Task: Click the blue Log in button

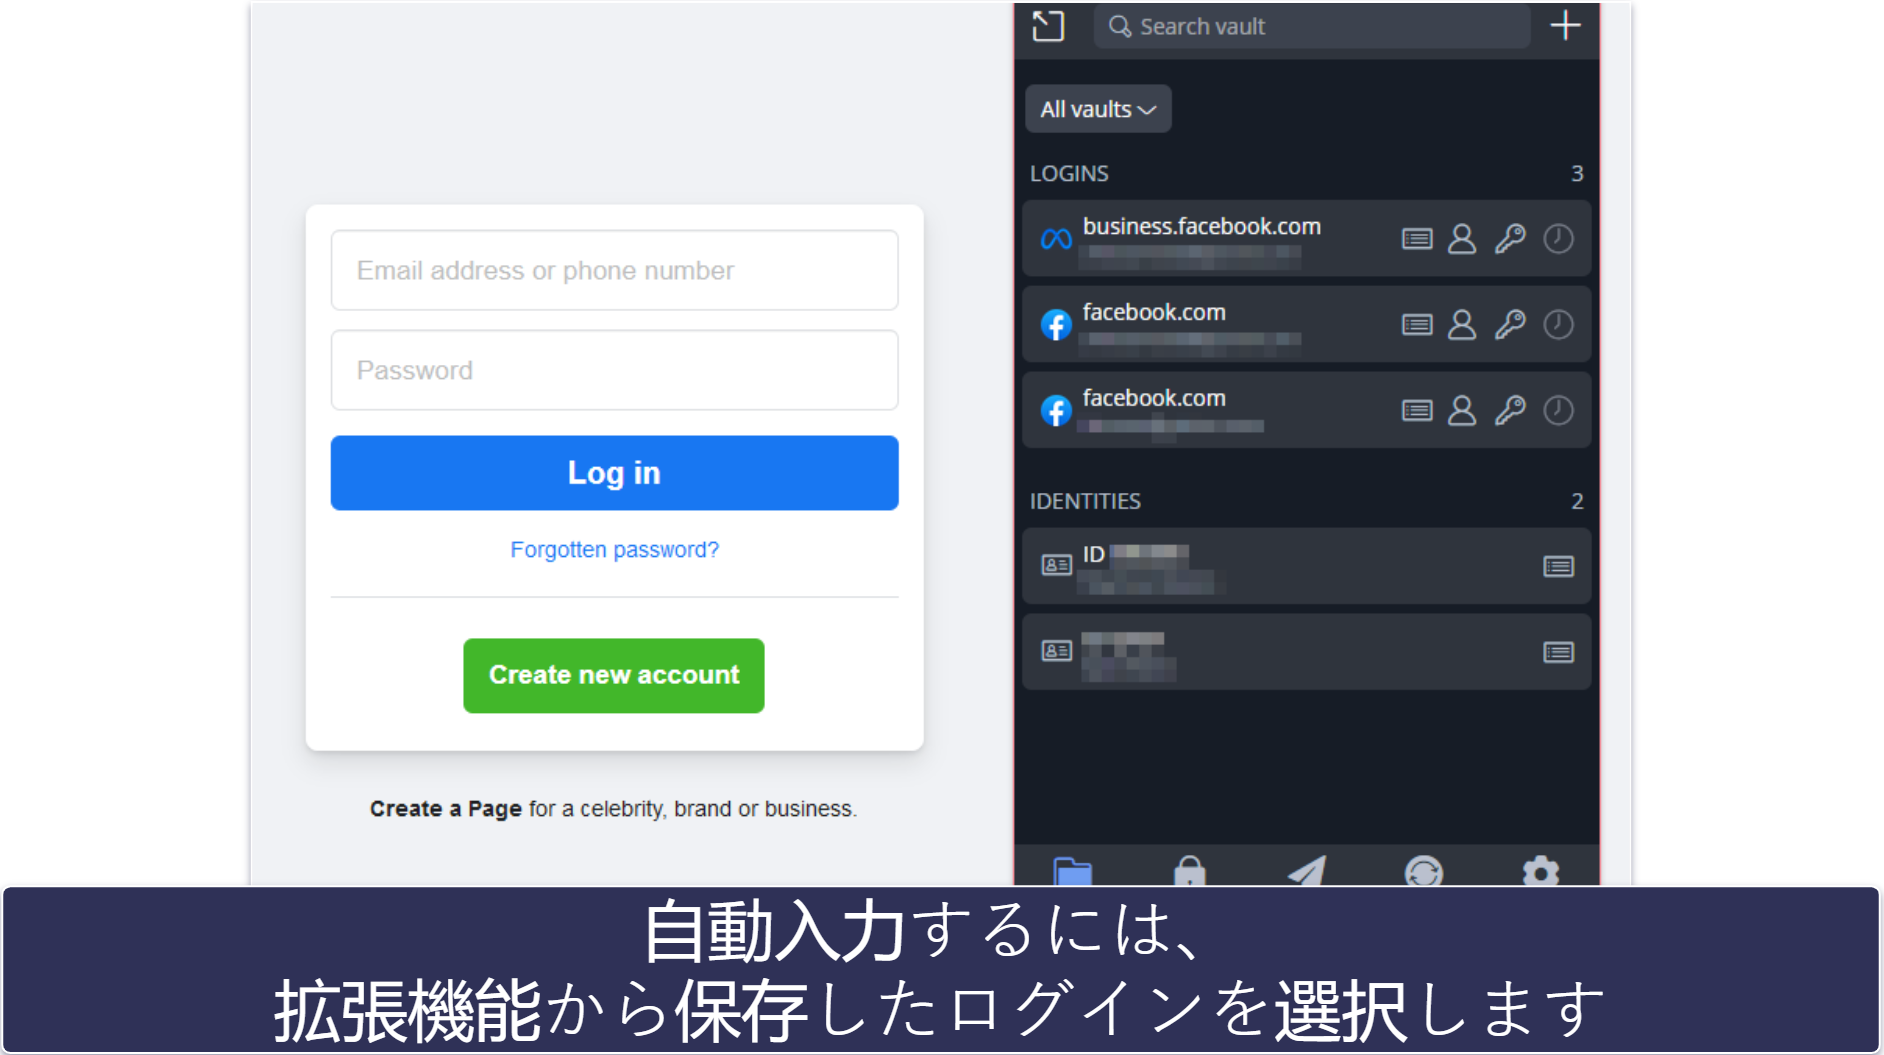Action: pyautogui.click(x=614, y=473)
